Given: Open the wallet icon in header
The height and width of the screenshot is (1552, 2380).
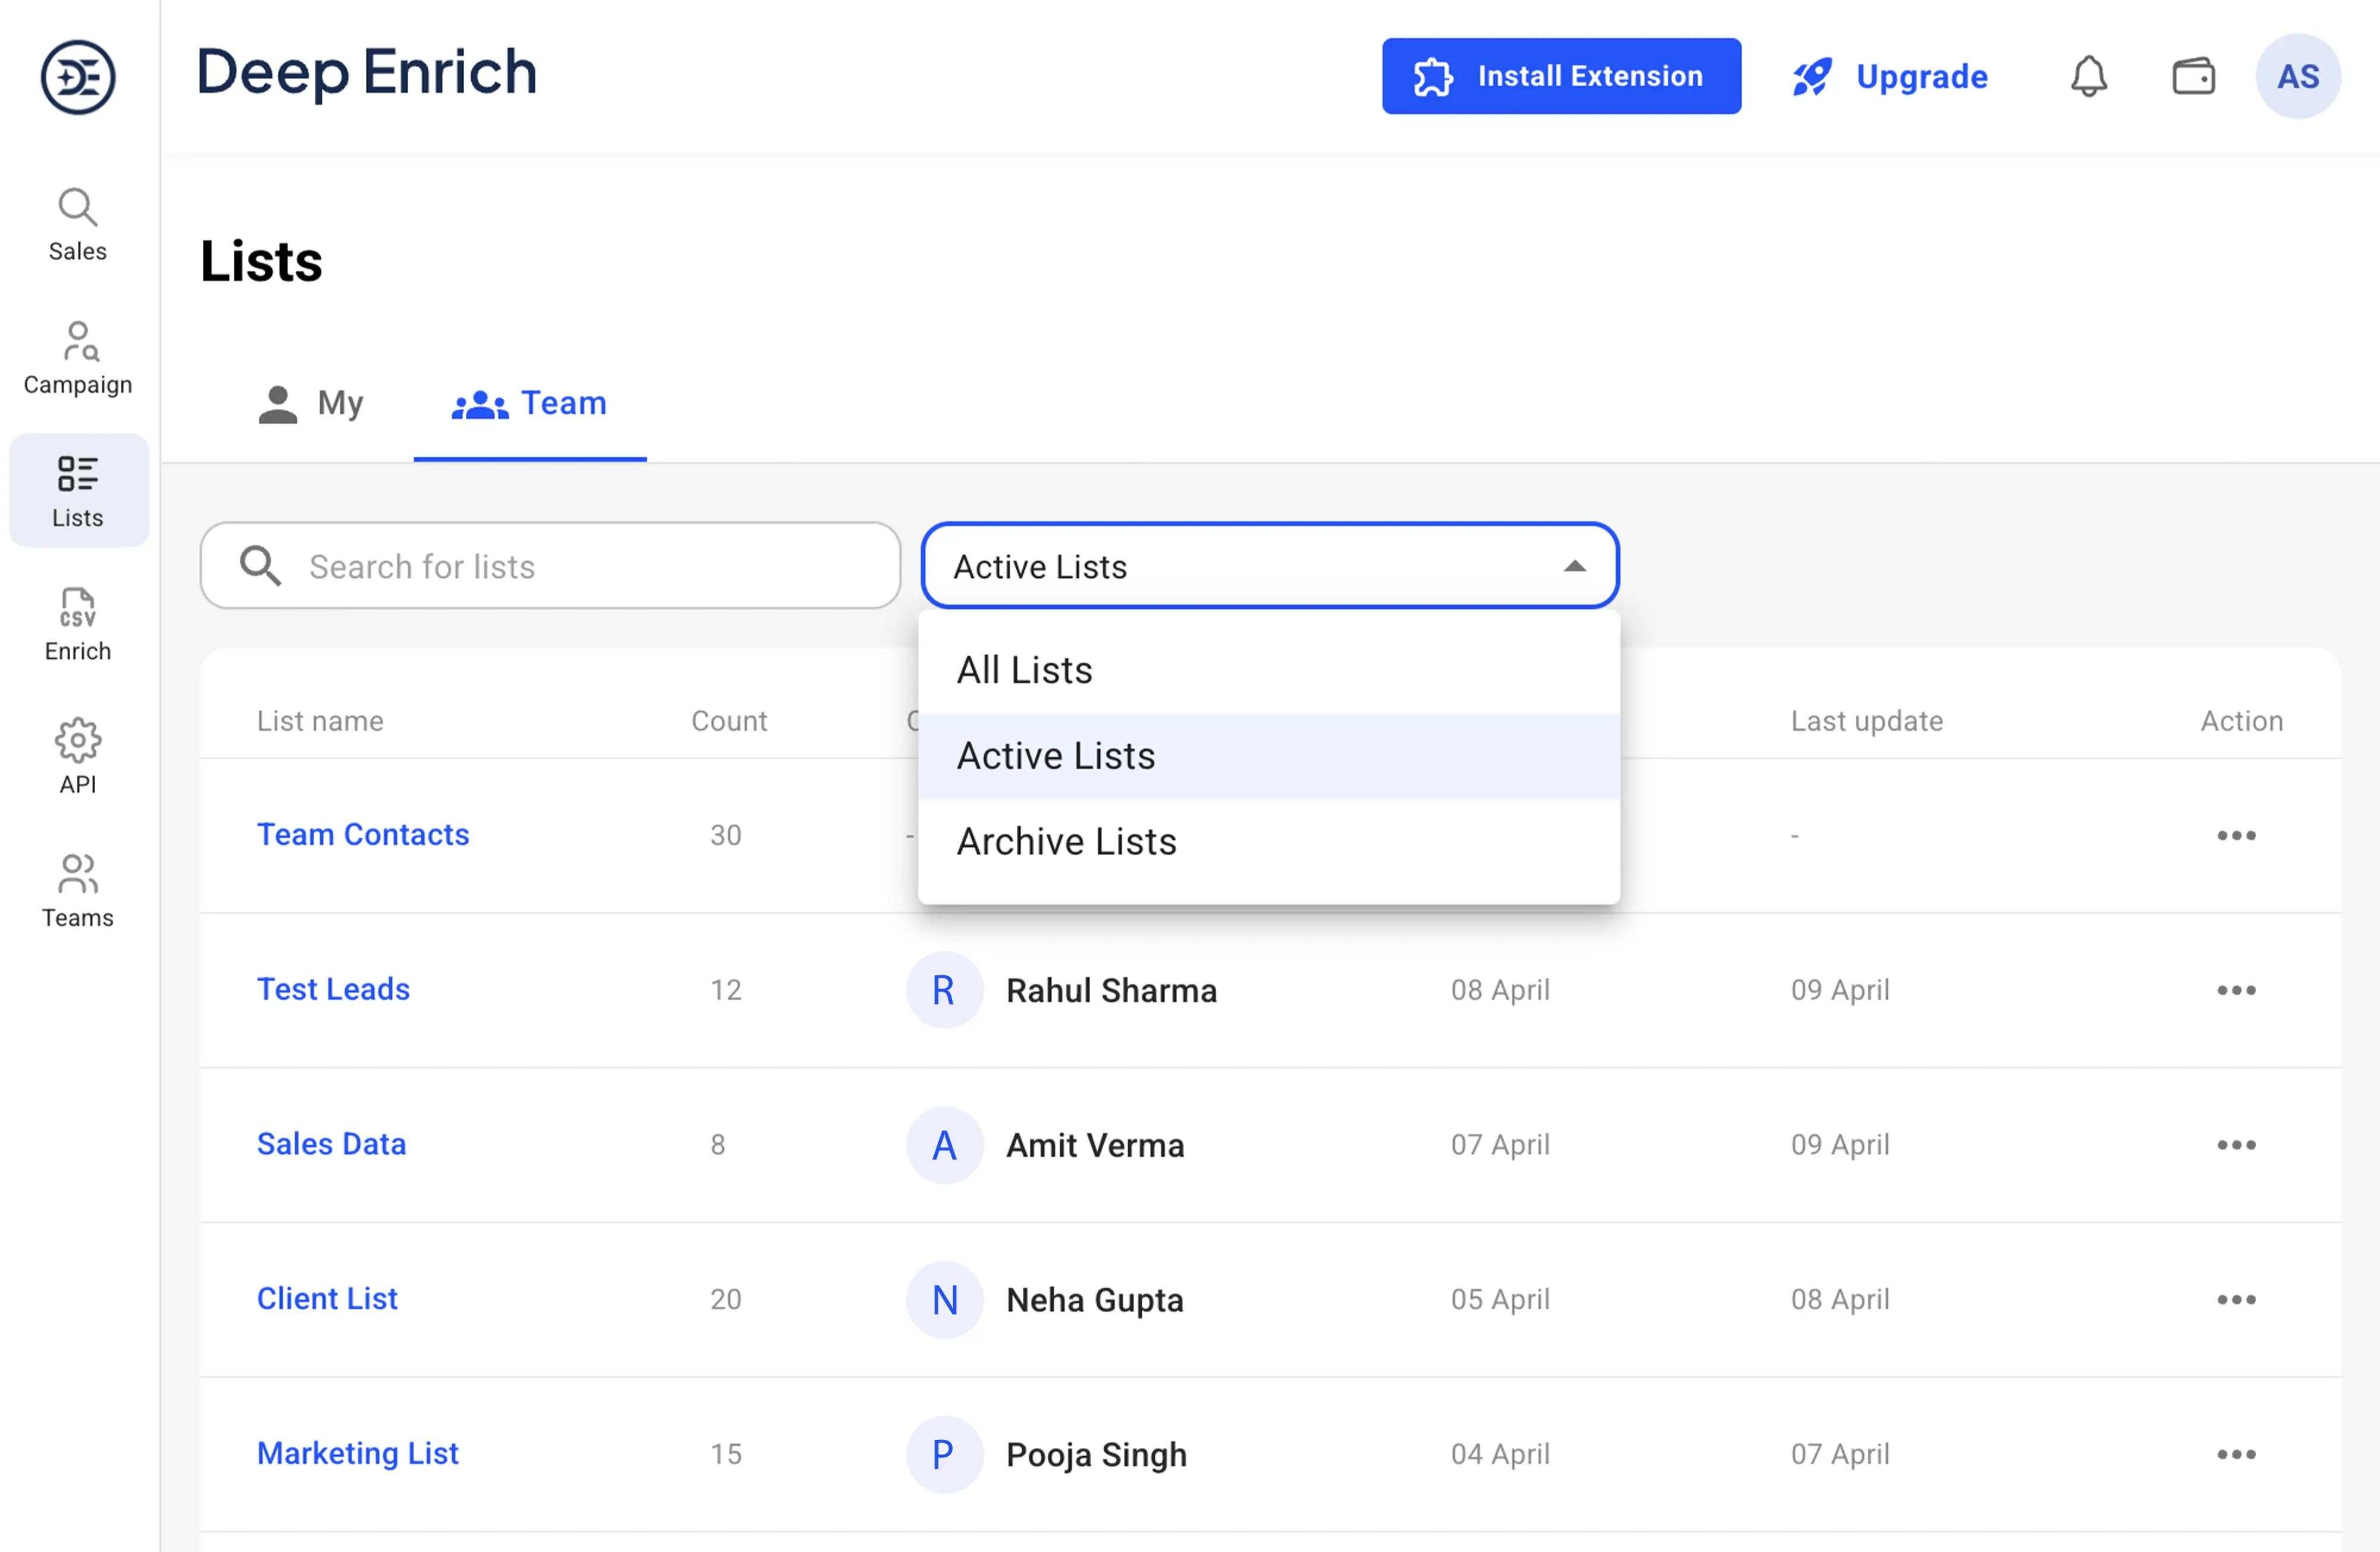Looking at the screenshot, I should coord(2194,76).
